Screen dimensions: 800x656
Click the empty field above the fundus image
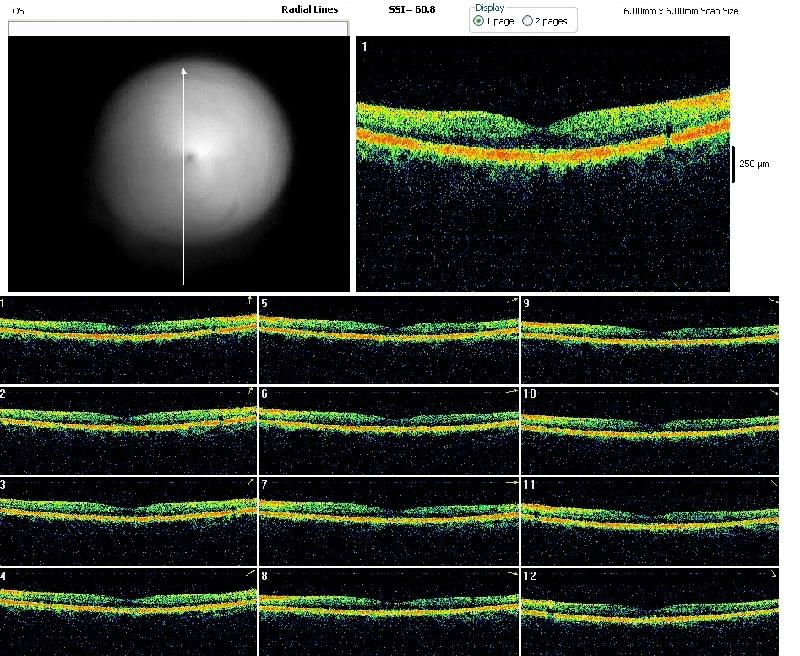(178, 29)
